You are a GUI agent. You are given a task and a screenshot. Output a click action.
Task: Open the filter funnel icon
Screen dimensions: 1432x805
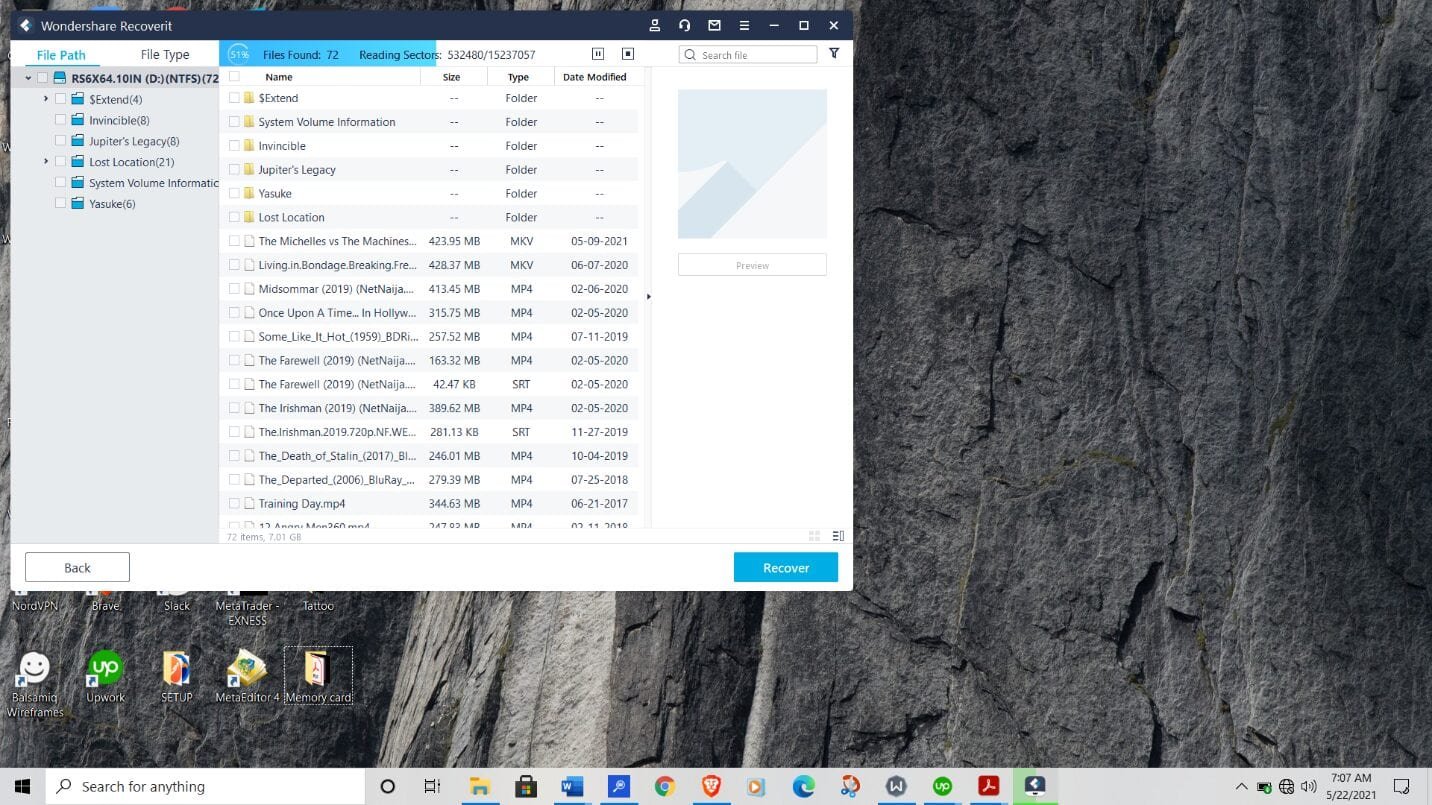pyautogui.click(x=834, y=54)
